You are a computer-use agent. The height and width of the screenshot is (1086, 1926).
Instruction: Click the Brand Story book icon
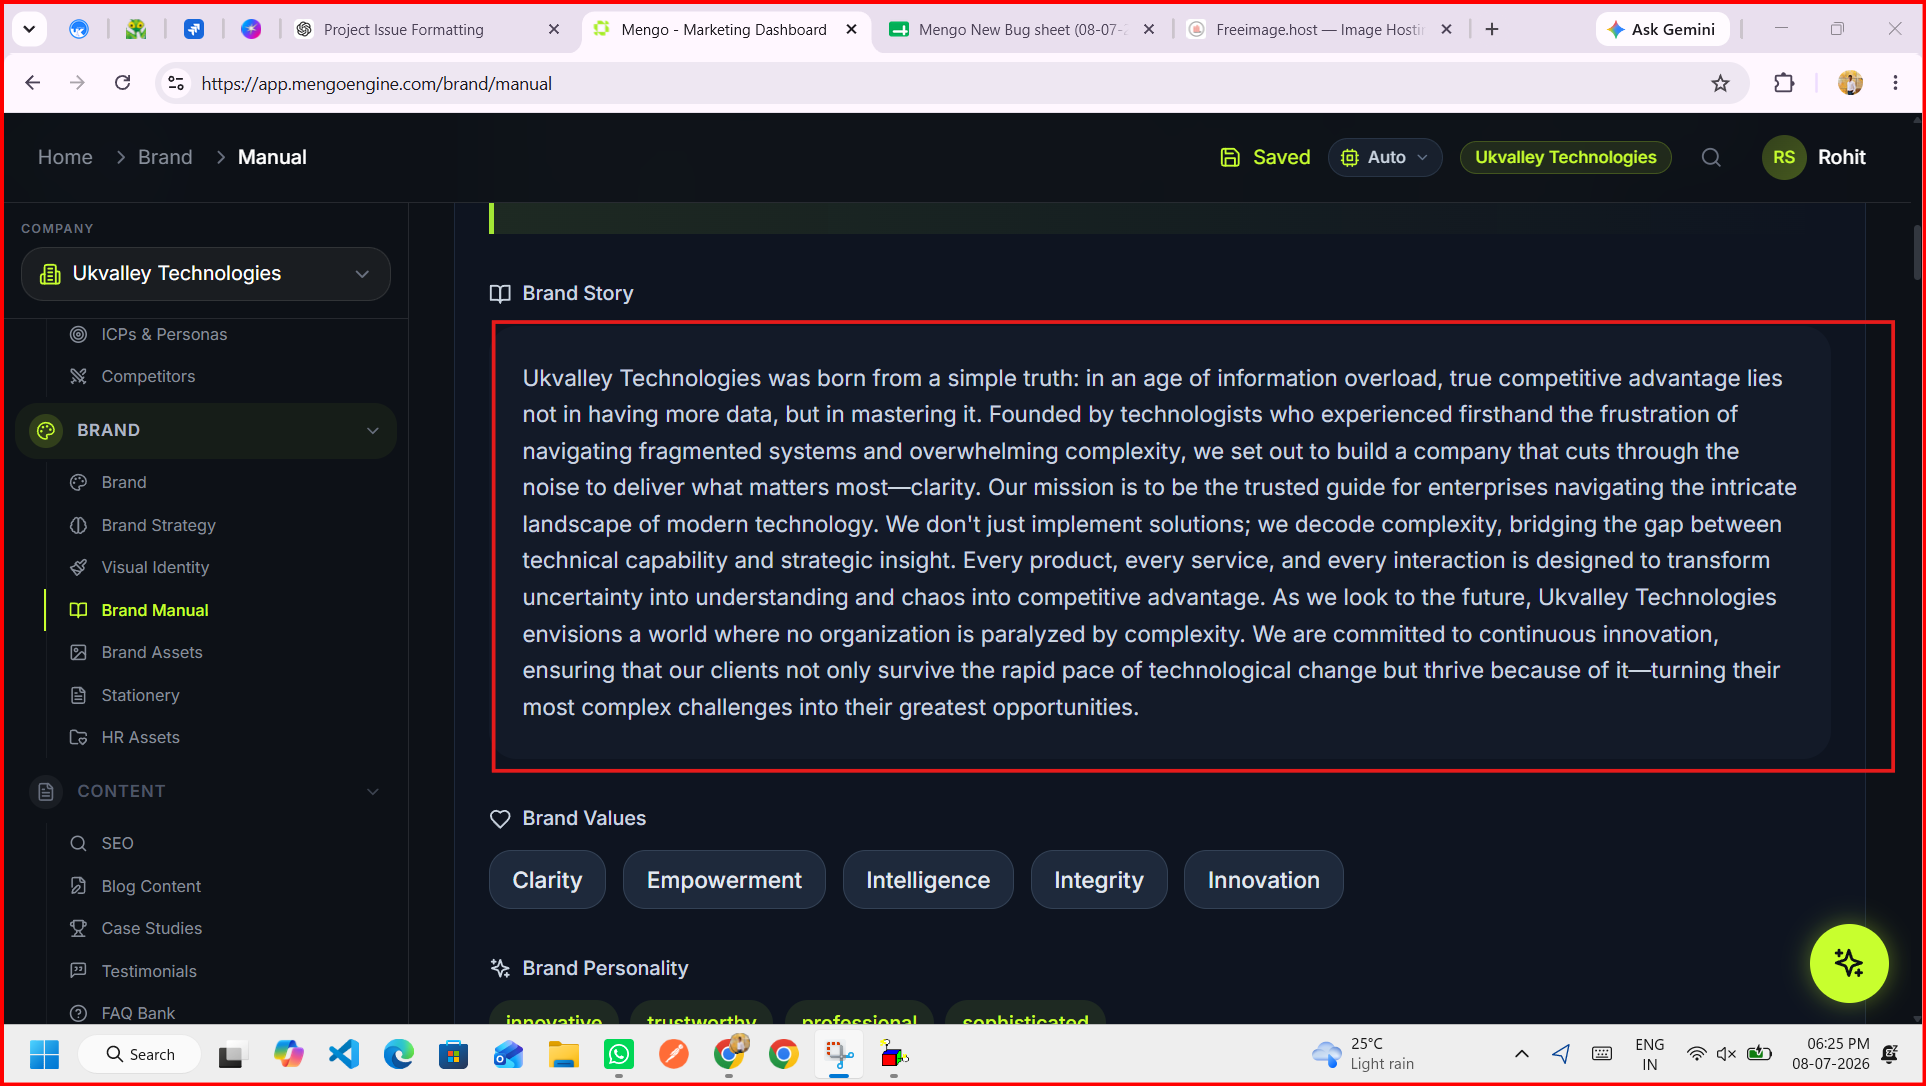tap(500, 293)
